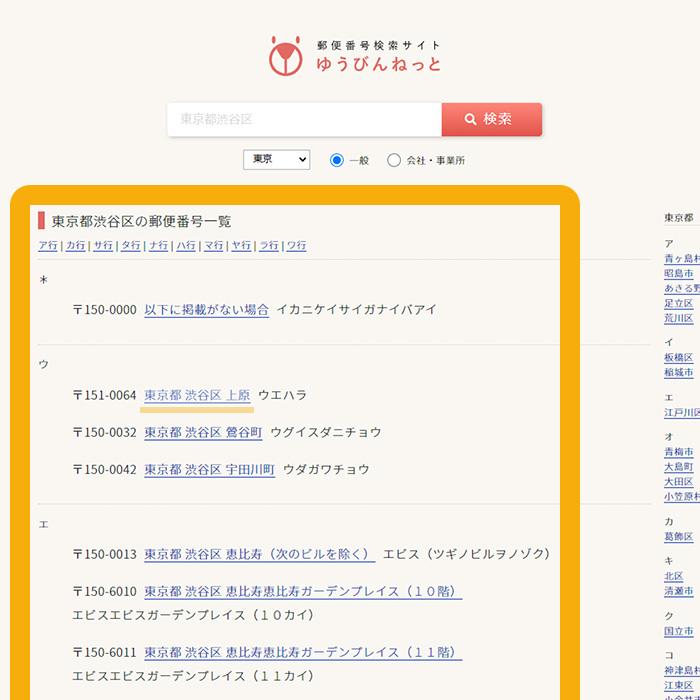
Task: Select the 一般 radio button
Action: pos(337,160)
